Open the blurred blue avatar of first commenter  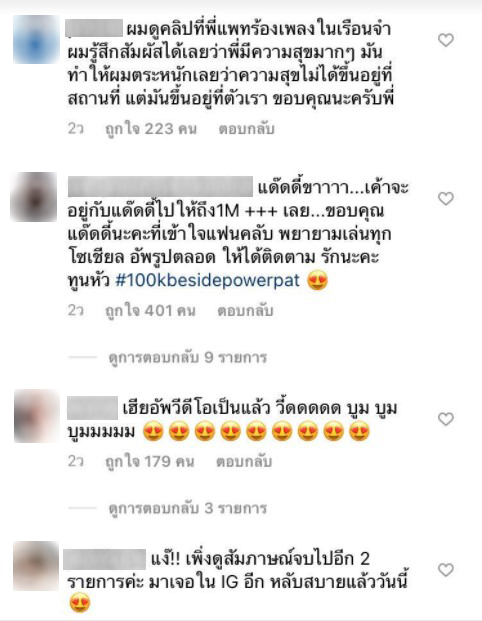tap(36, 40)
